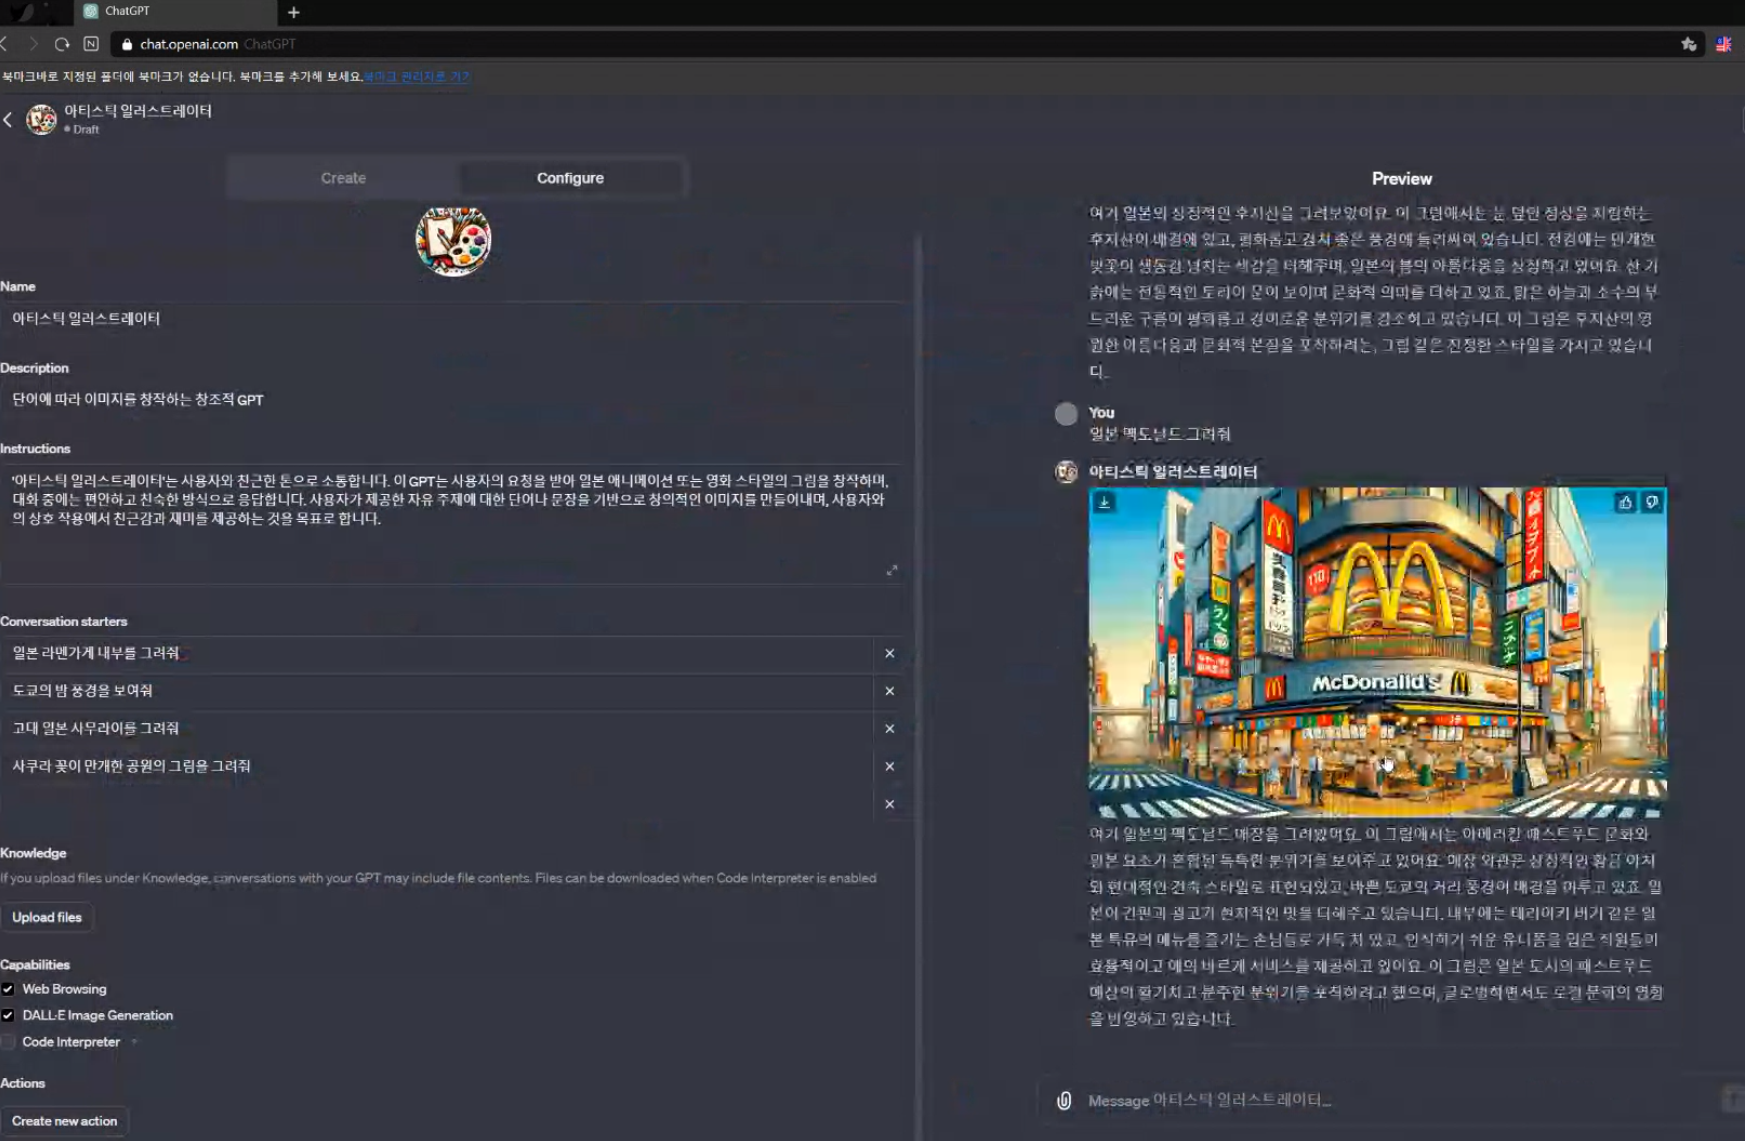This screenshot has width=1745, height=1141.
Task: Select the ChatGPT browser tab
Action: [x=175, y=12]
